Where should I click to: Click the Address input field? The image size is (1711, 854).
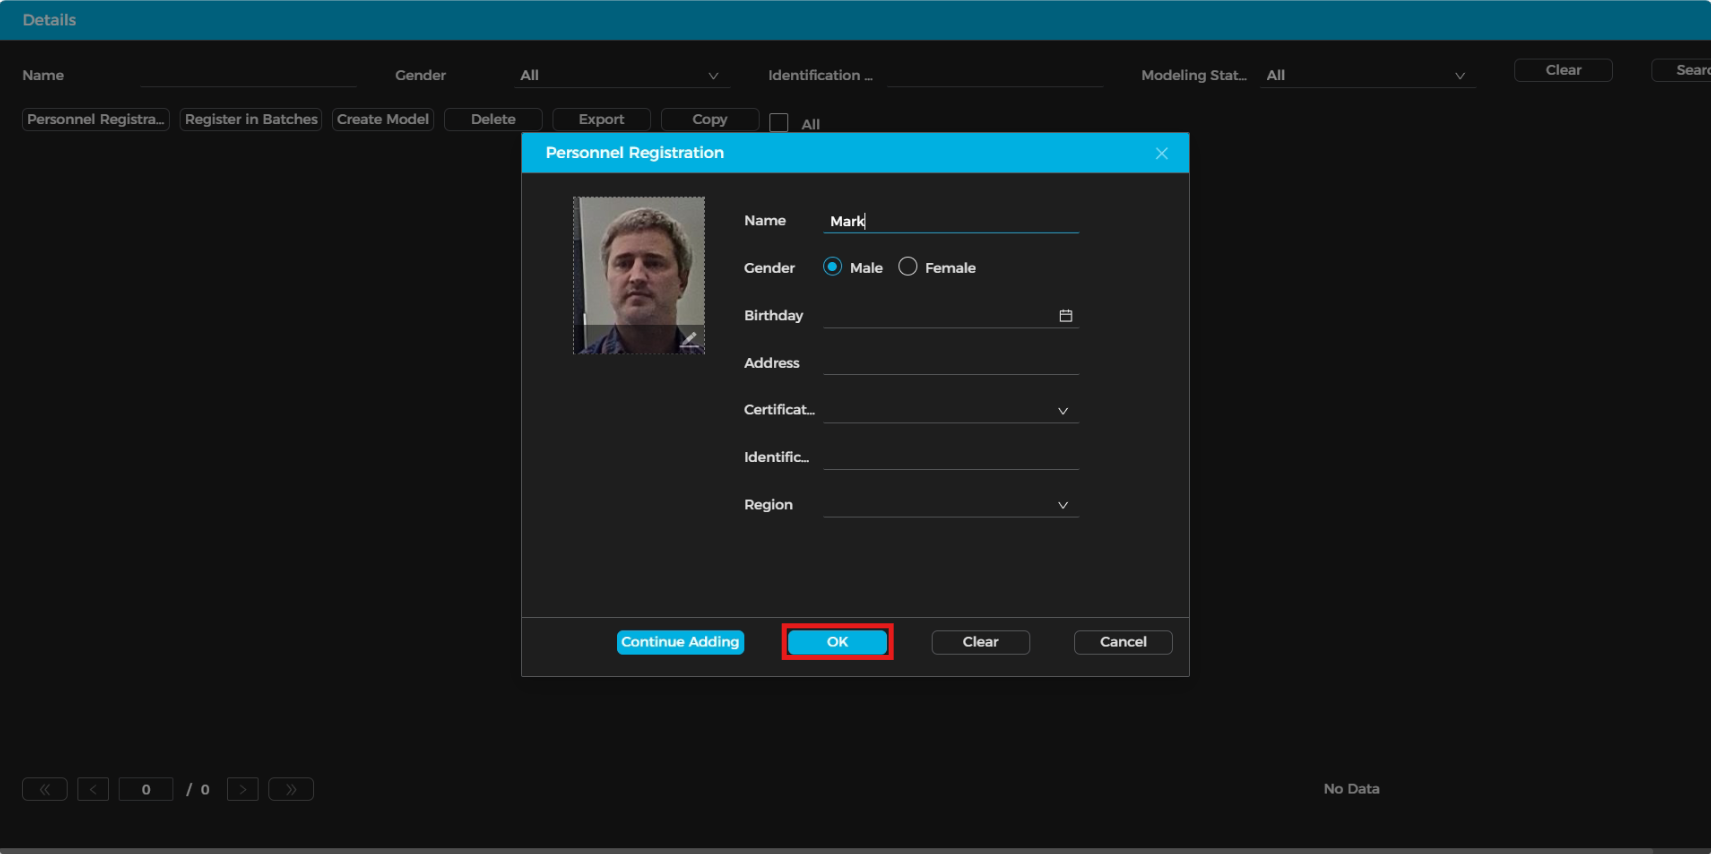point(950,363)
